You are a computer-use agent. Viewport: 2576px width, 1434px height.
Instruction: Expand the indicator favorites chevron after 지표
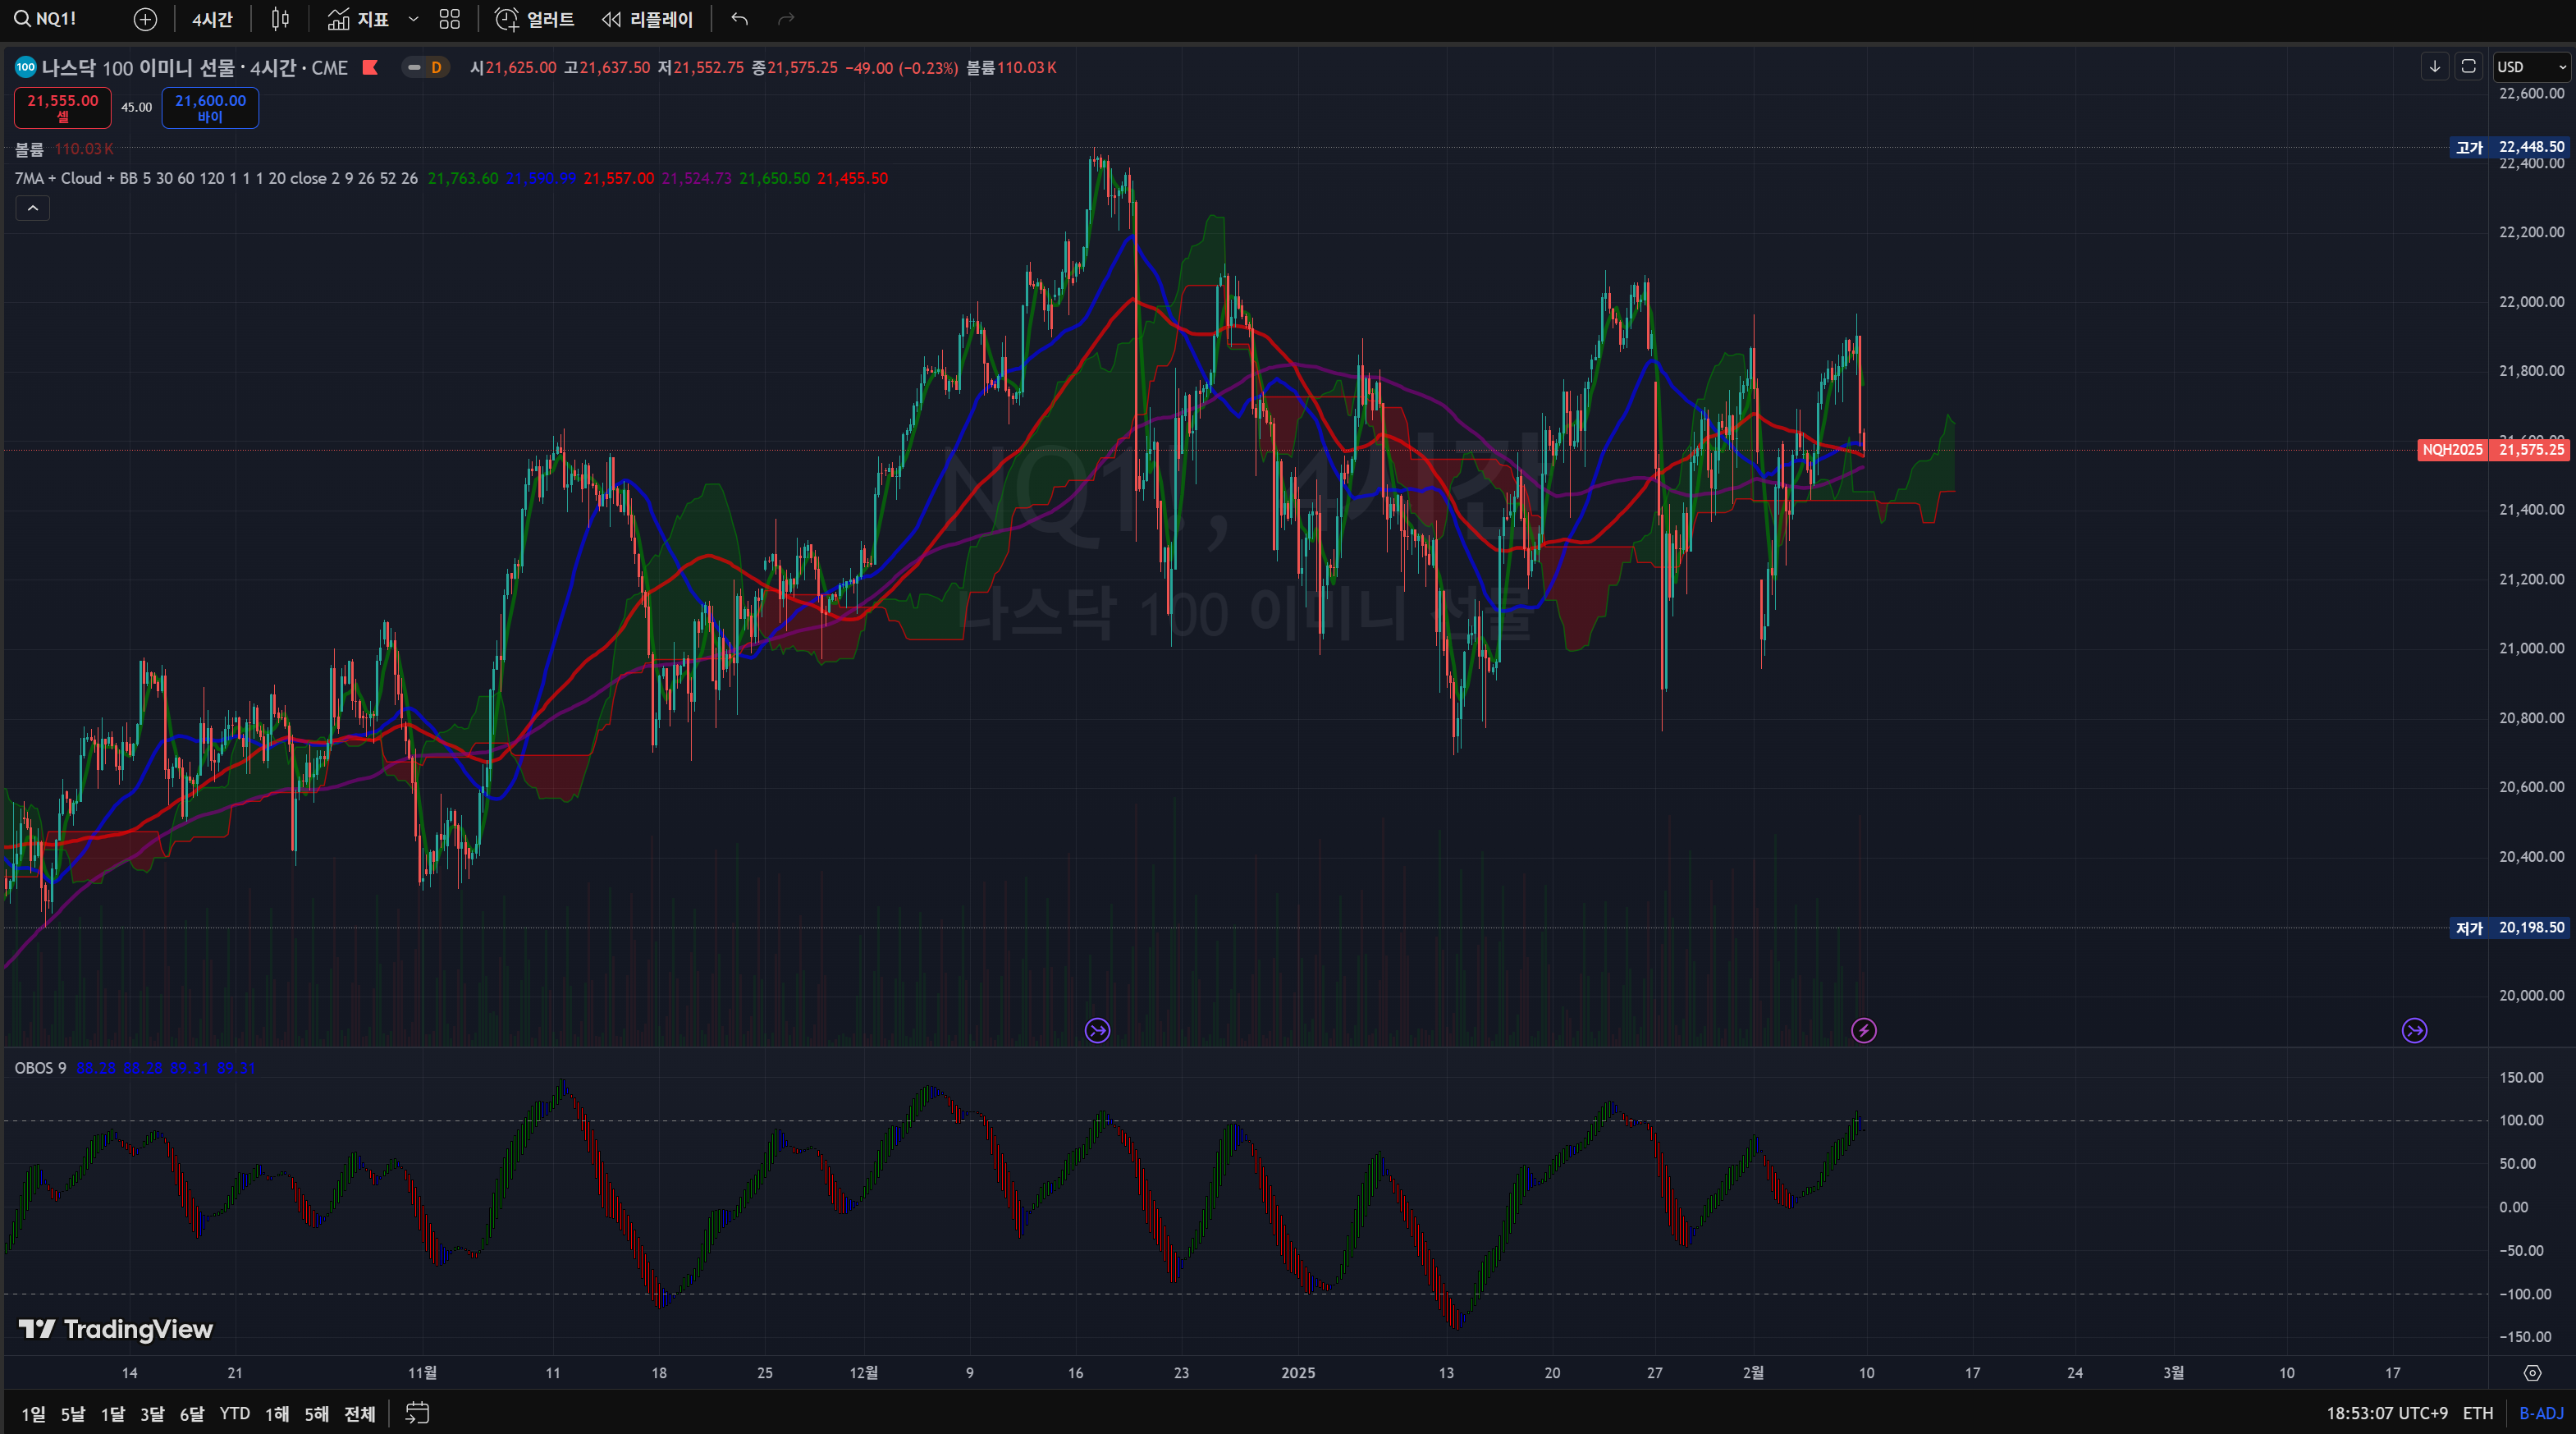coord(413,19)
